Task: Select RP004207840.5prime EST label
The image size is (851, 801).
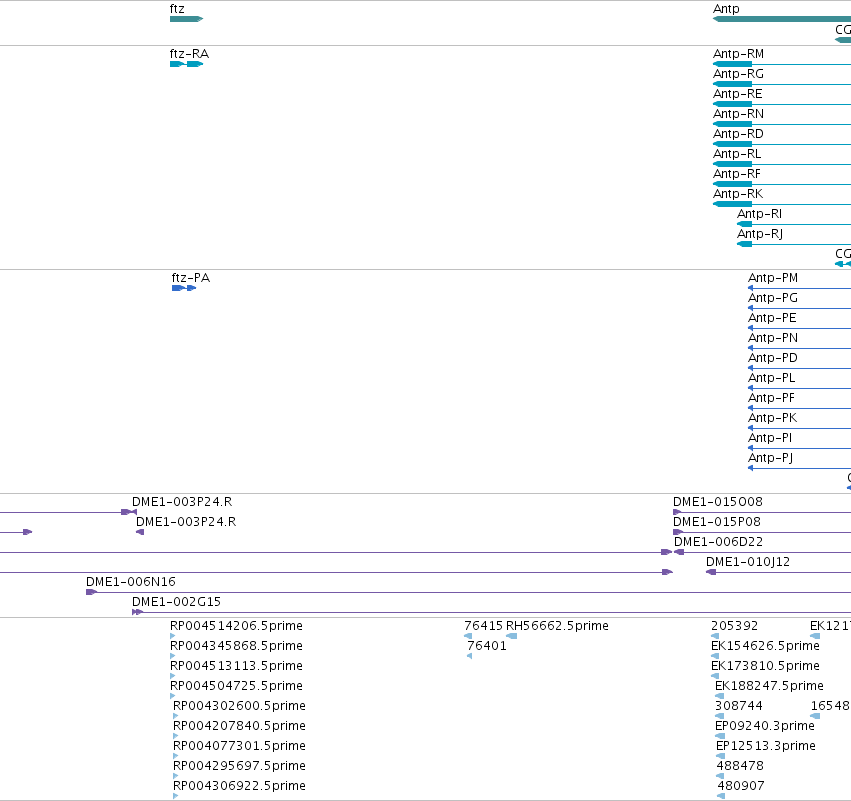Action: coord(239,727)
